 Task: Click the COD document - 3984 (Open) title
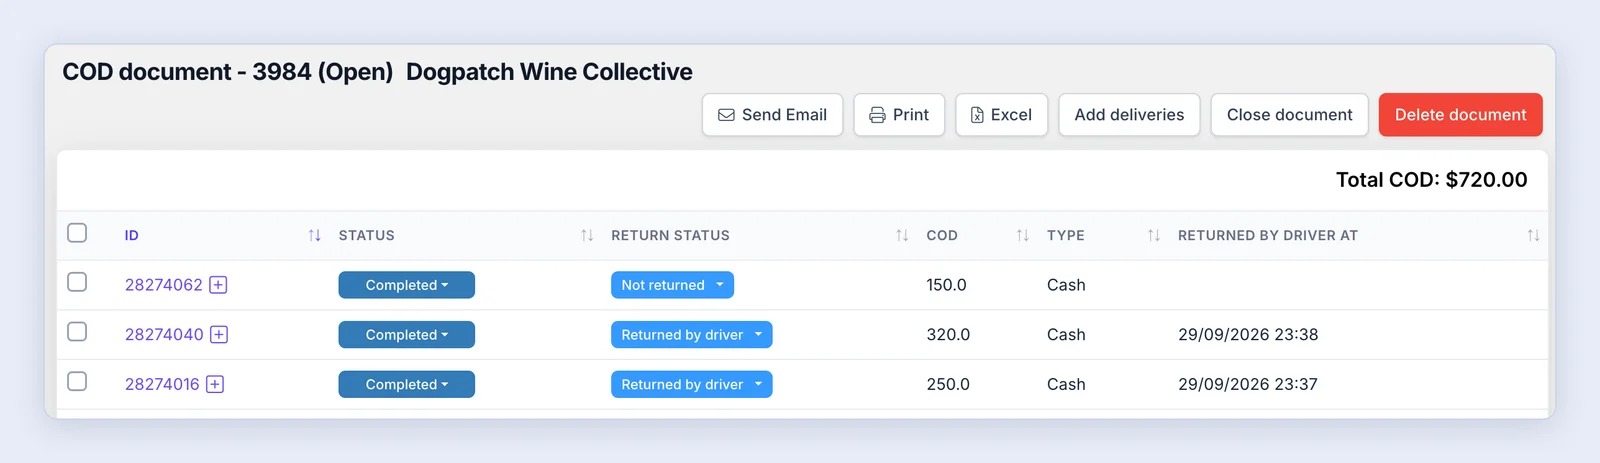pos(228,72)
